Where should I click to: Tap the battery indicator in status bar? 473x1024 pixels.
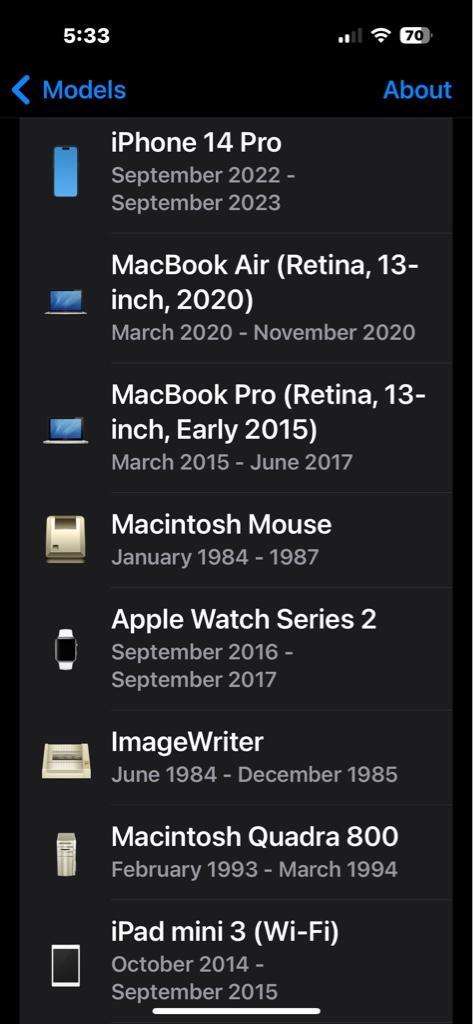pos(416,35)
